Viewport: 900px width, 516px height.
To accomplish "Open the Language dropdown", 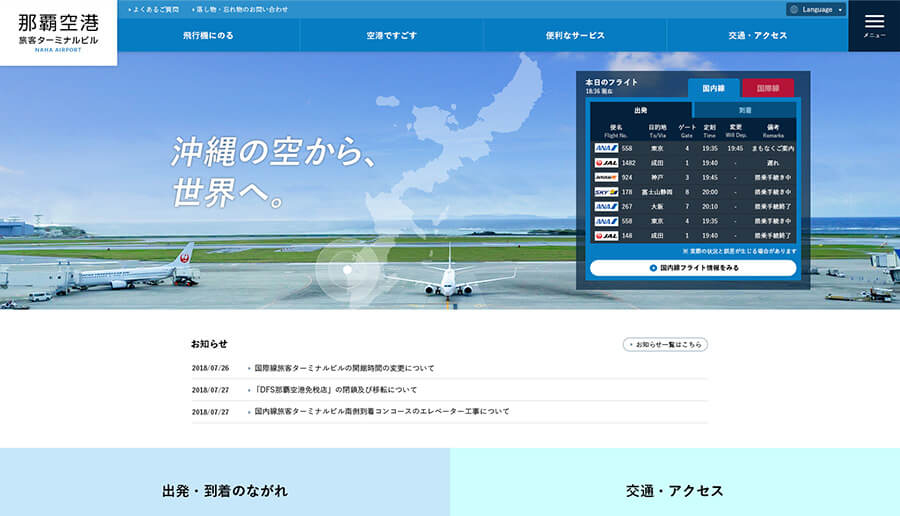I will coord(816,9).
